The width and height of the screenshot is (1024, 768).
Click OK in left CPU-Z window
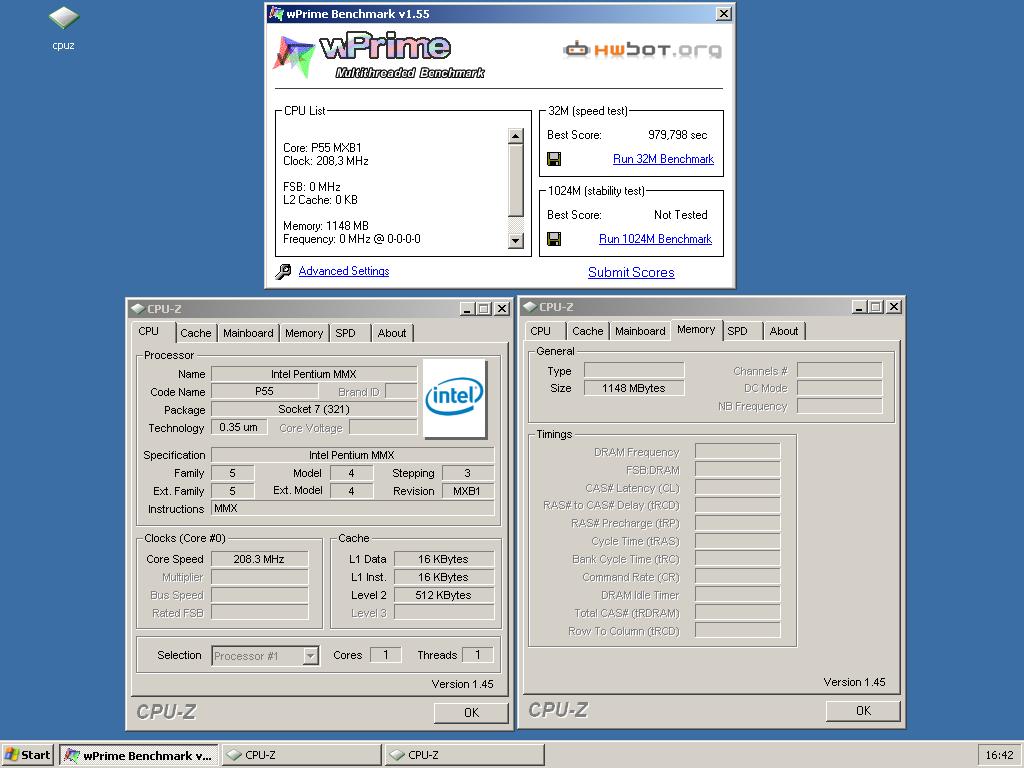point(471,712)
